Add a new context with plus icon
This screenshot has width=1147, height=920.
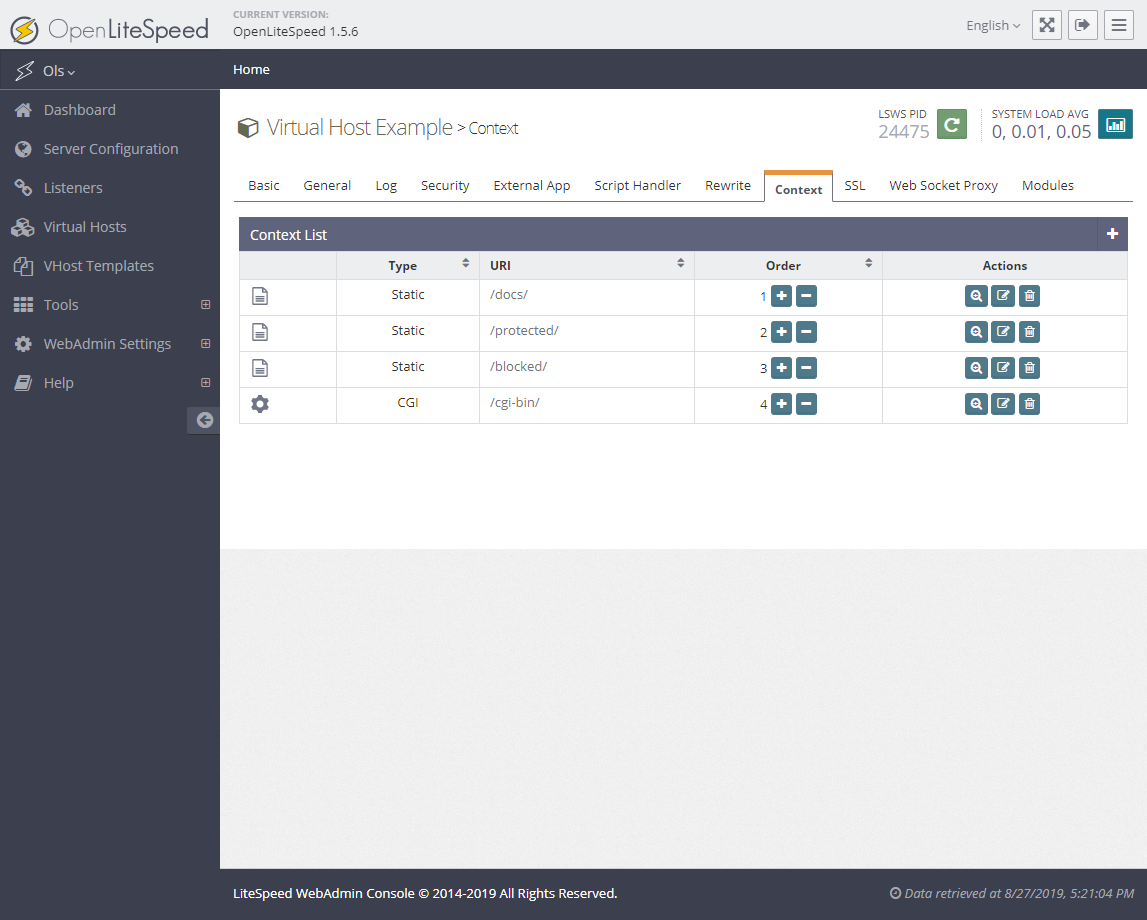click(1113, 234)
